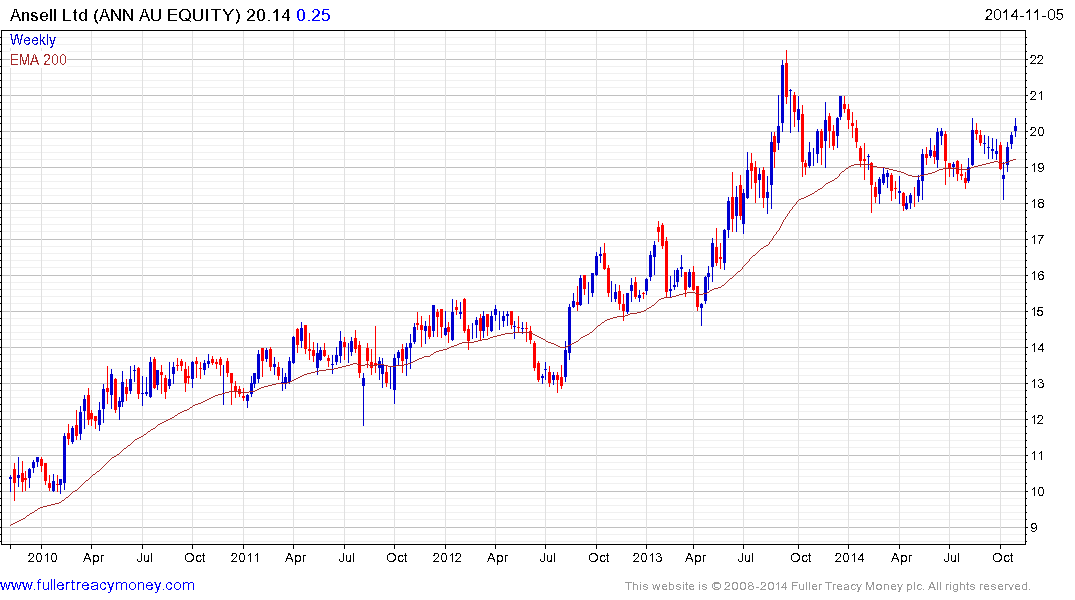Click the 11 price axis label
Viewport: 1075px width, 600px height.
[x=1037, y=456]
